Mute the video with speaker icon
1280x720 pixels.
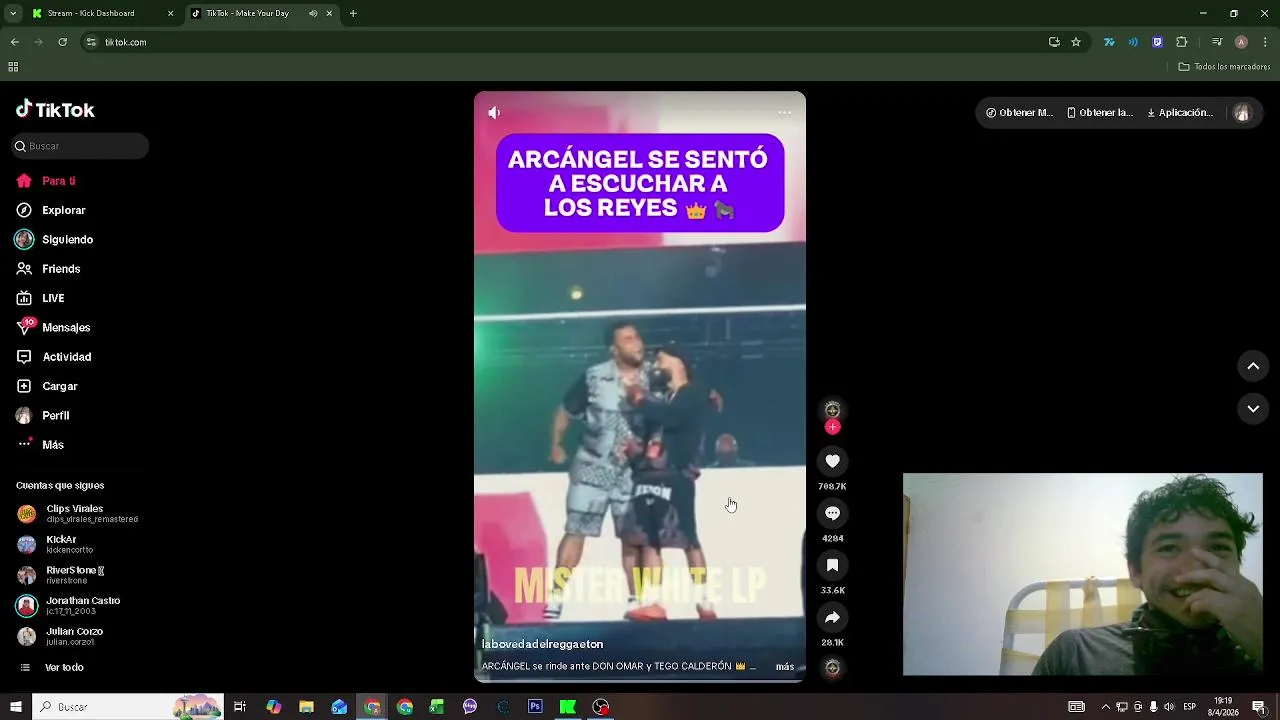[x=494, y=113]
